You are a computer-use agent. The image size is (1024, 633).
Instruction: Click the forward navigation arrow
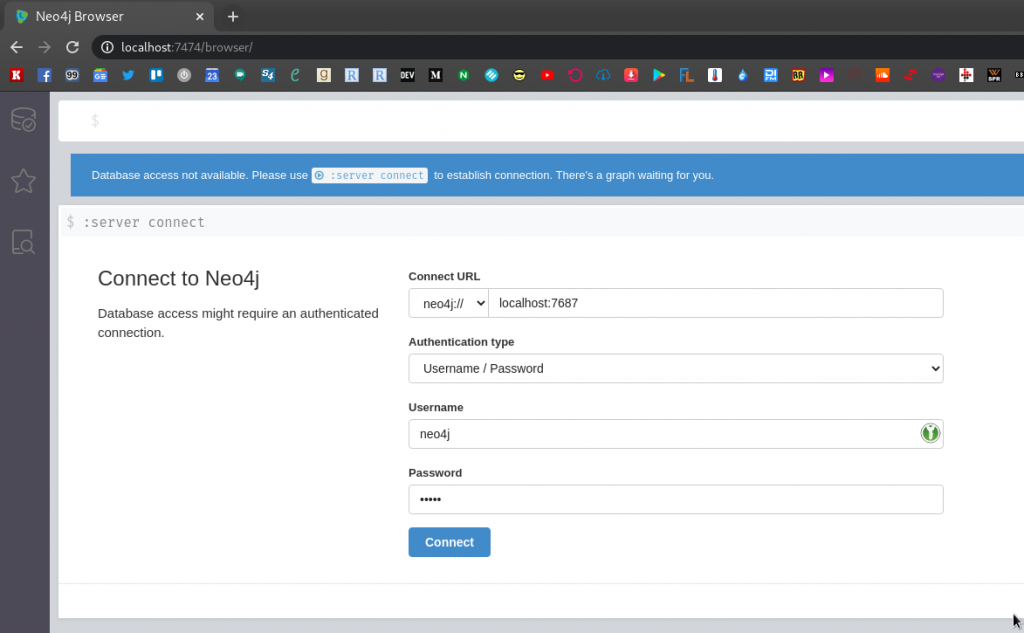click(x=44, y=46)
